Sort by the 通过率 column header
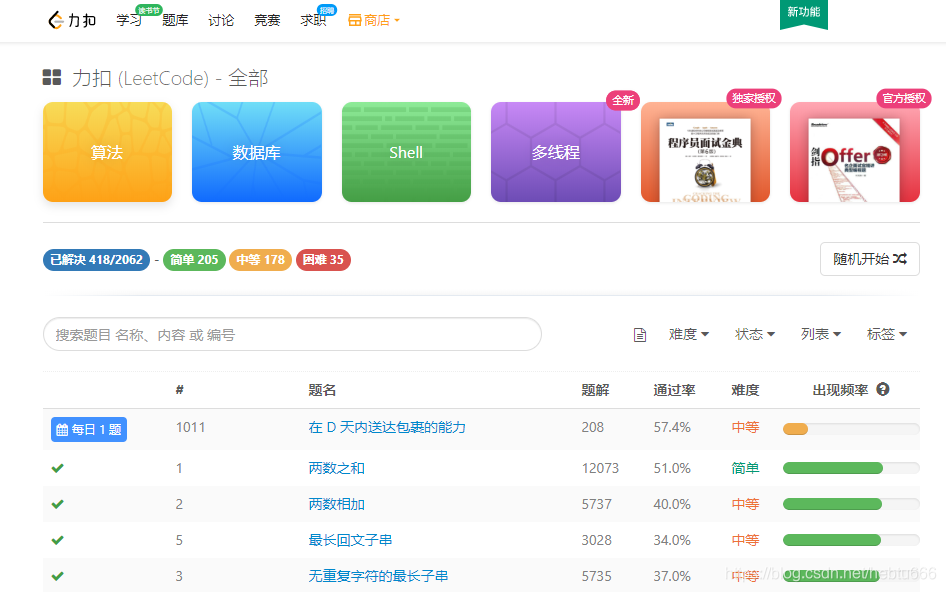The height and width of the screenshot is (592, 946). pyautogui.click(x=675, y=390)
